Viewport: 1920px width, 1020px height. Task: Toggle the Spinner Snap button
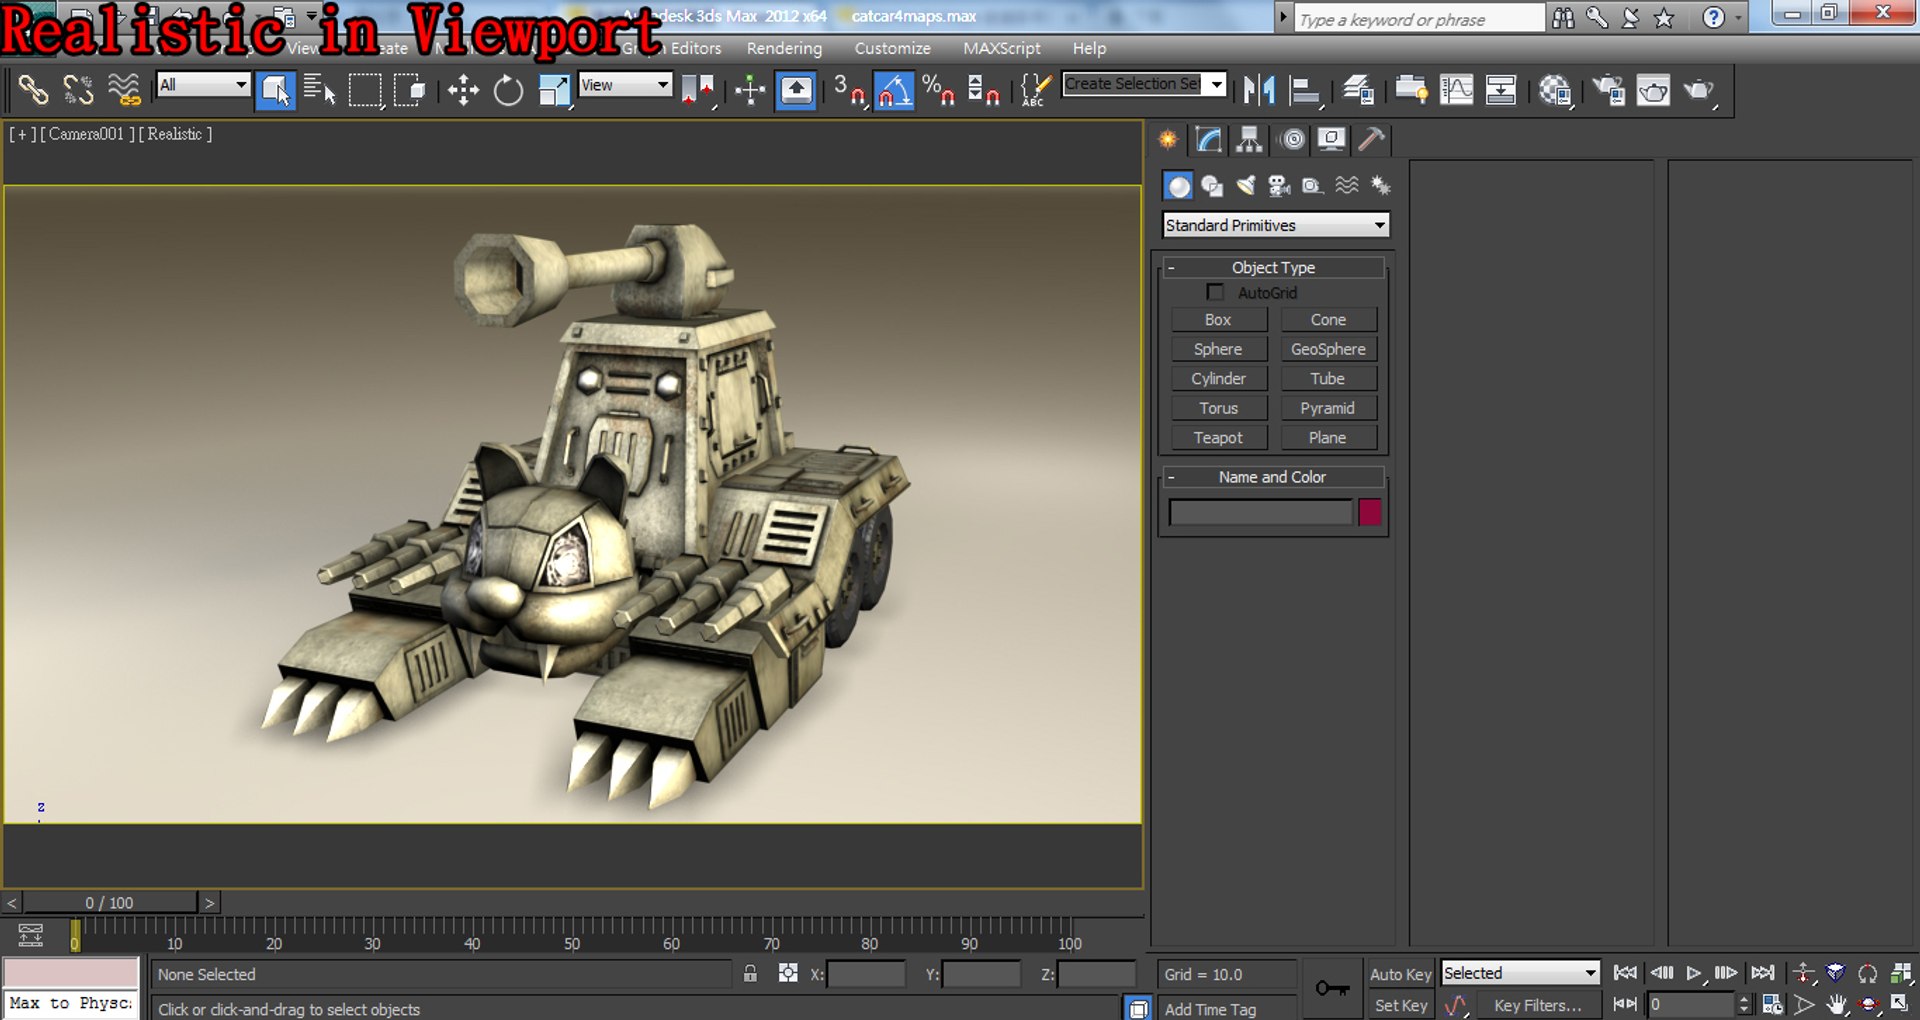click(983, 91)
